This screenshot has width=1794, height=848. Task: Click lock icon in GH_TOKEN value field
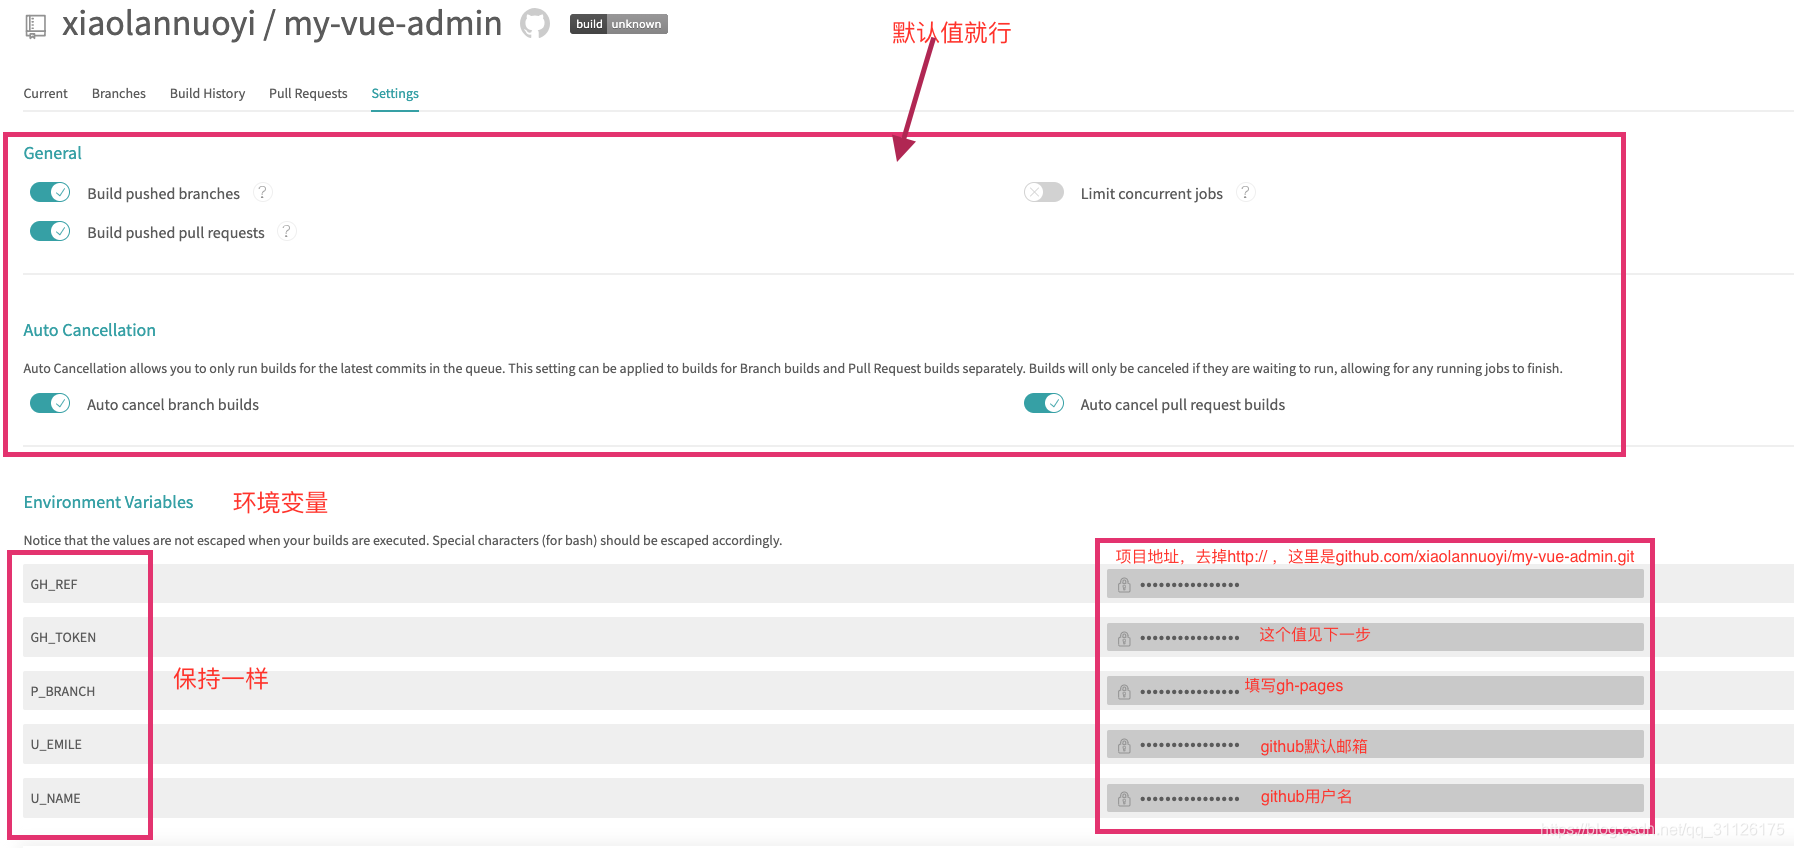(1124, 638)
